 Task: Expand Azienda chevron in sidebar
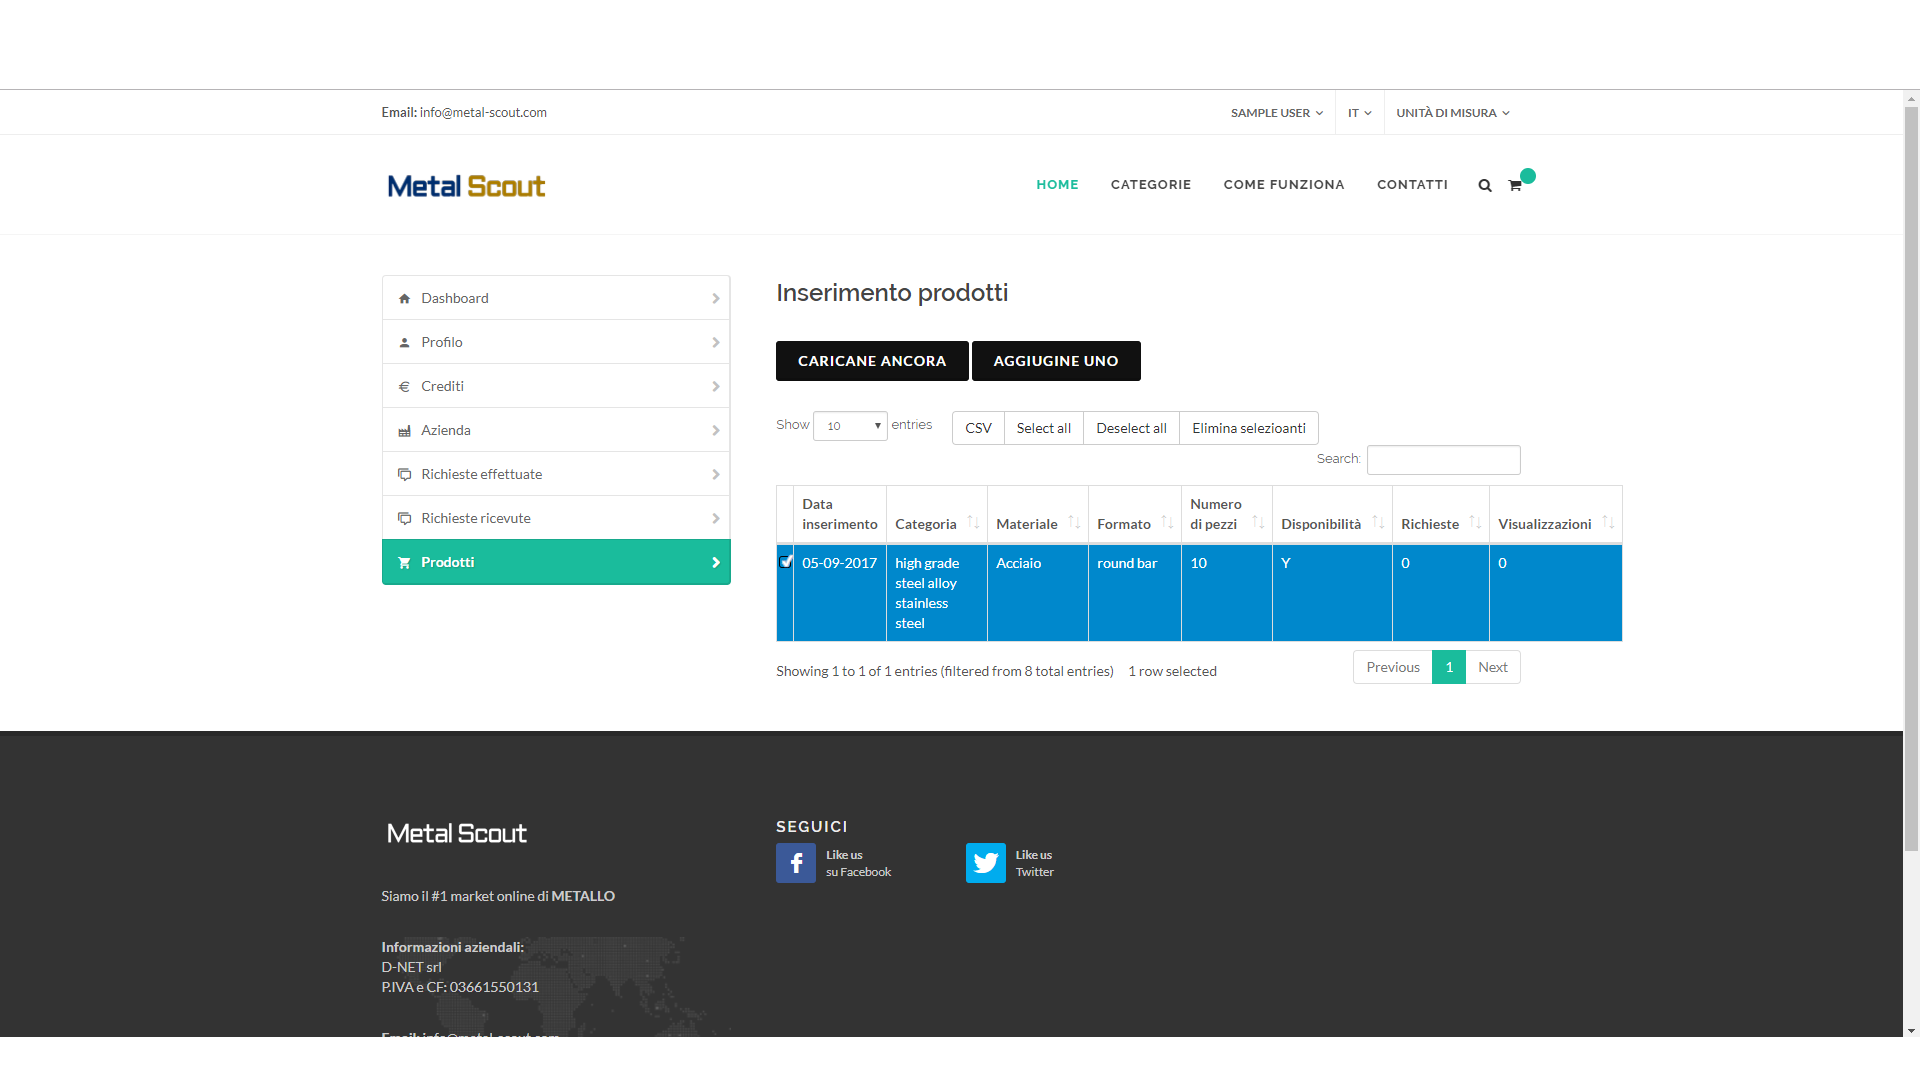pos(716,430)
